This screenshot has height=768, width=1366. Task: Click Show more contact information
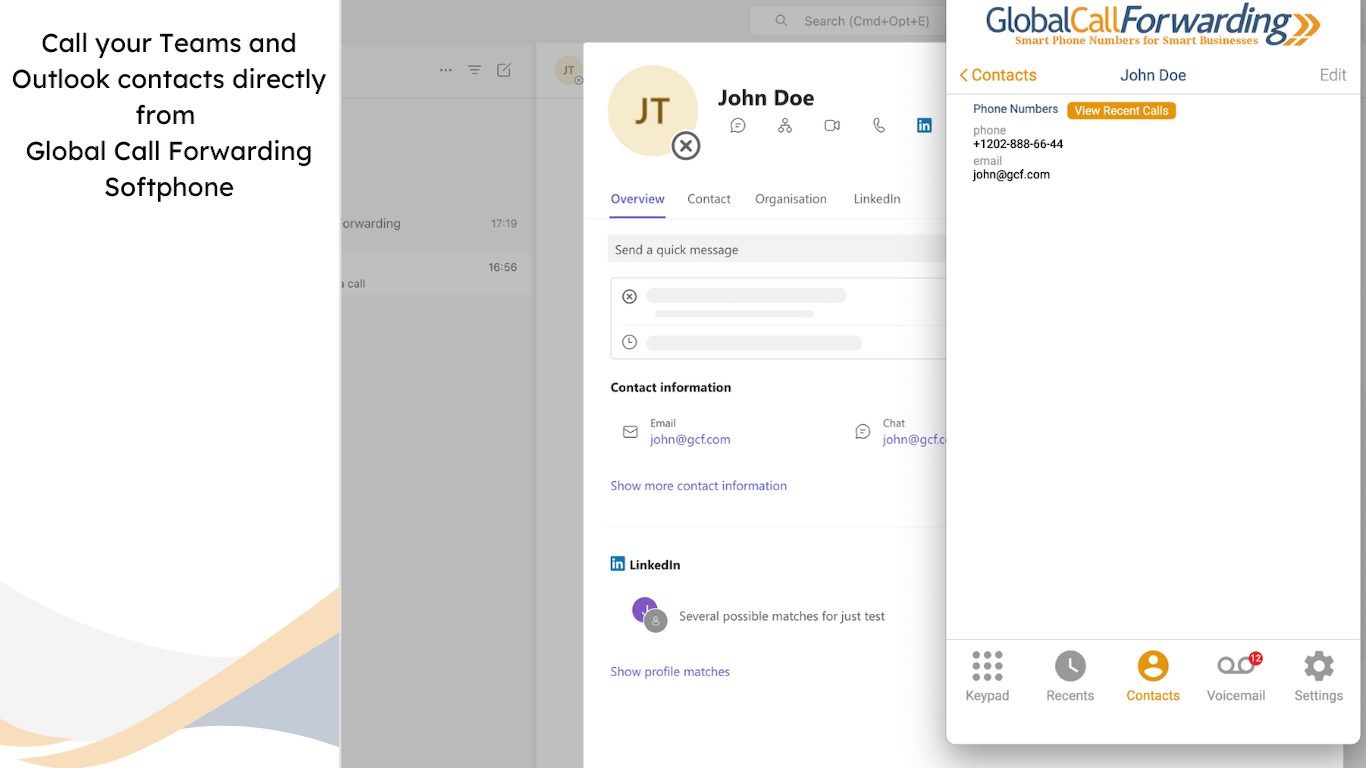click(699, 486)
